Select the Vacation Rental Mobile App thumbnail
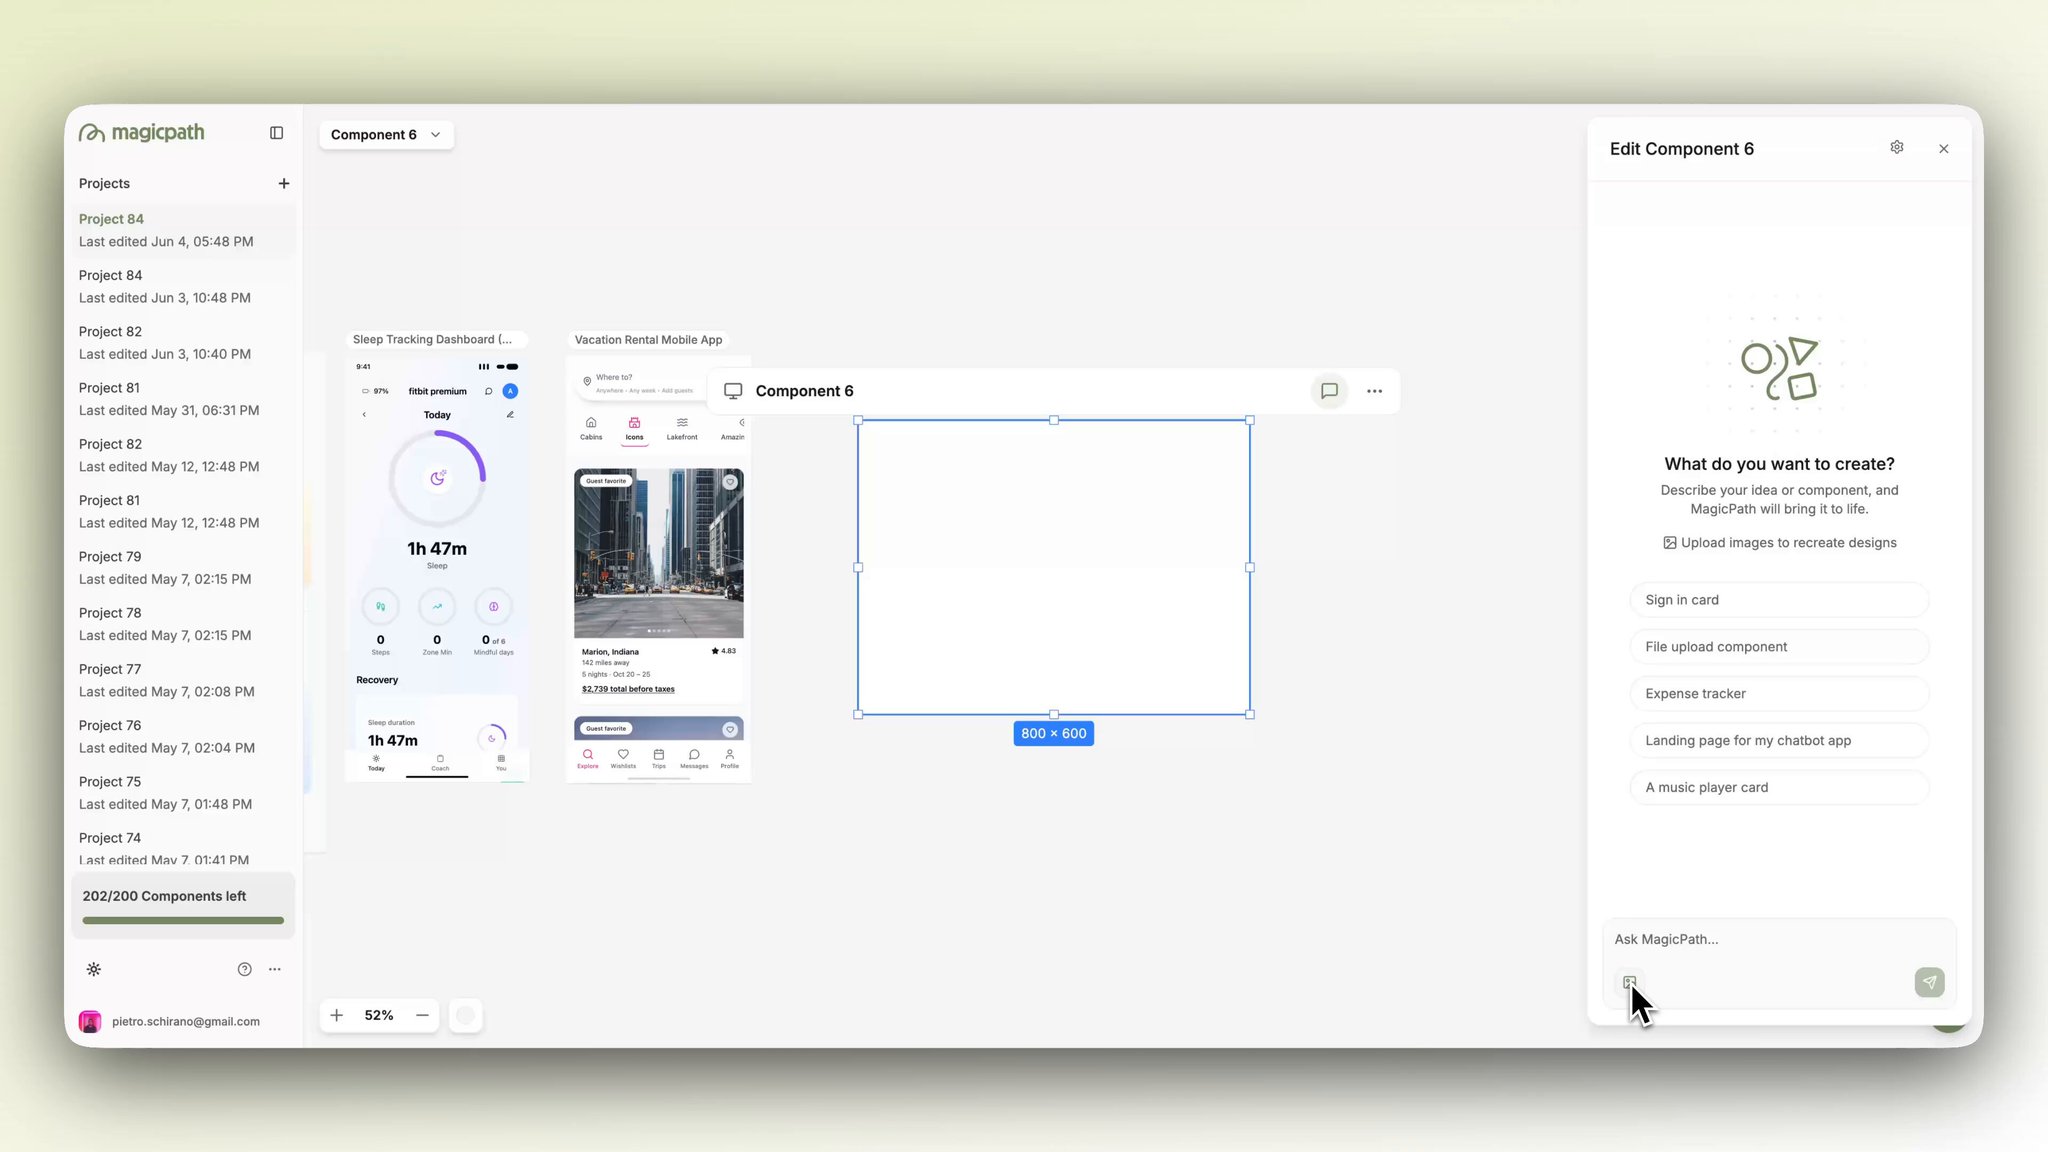Screen dimensions: 2048x1152 coord(658,570)
